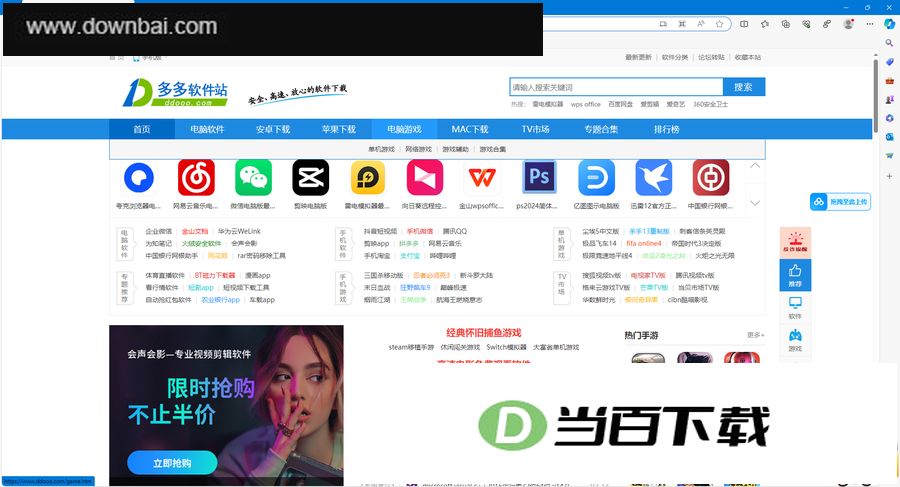This screenshot has height=487, width=900.
Task: Add page to favorites star icon
Action: click(x=719, y=24)
